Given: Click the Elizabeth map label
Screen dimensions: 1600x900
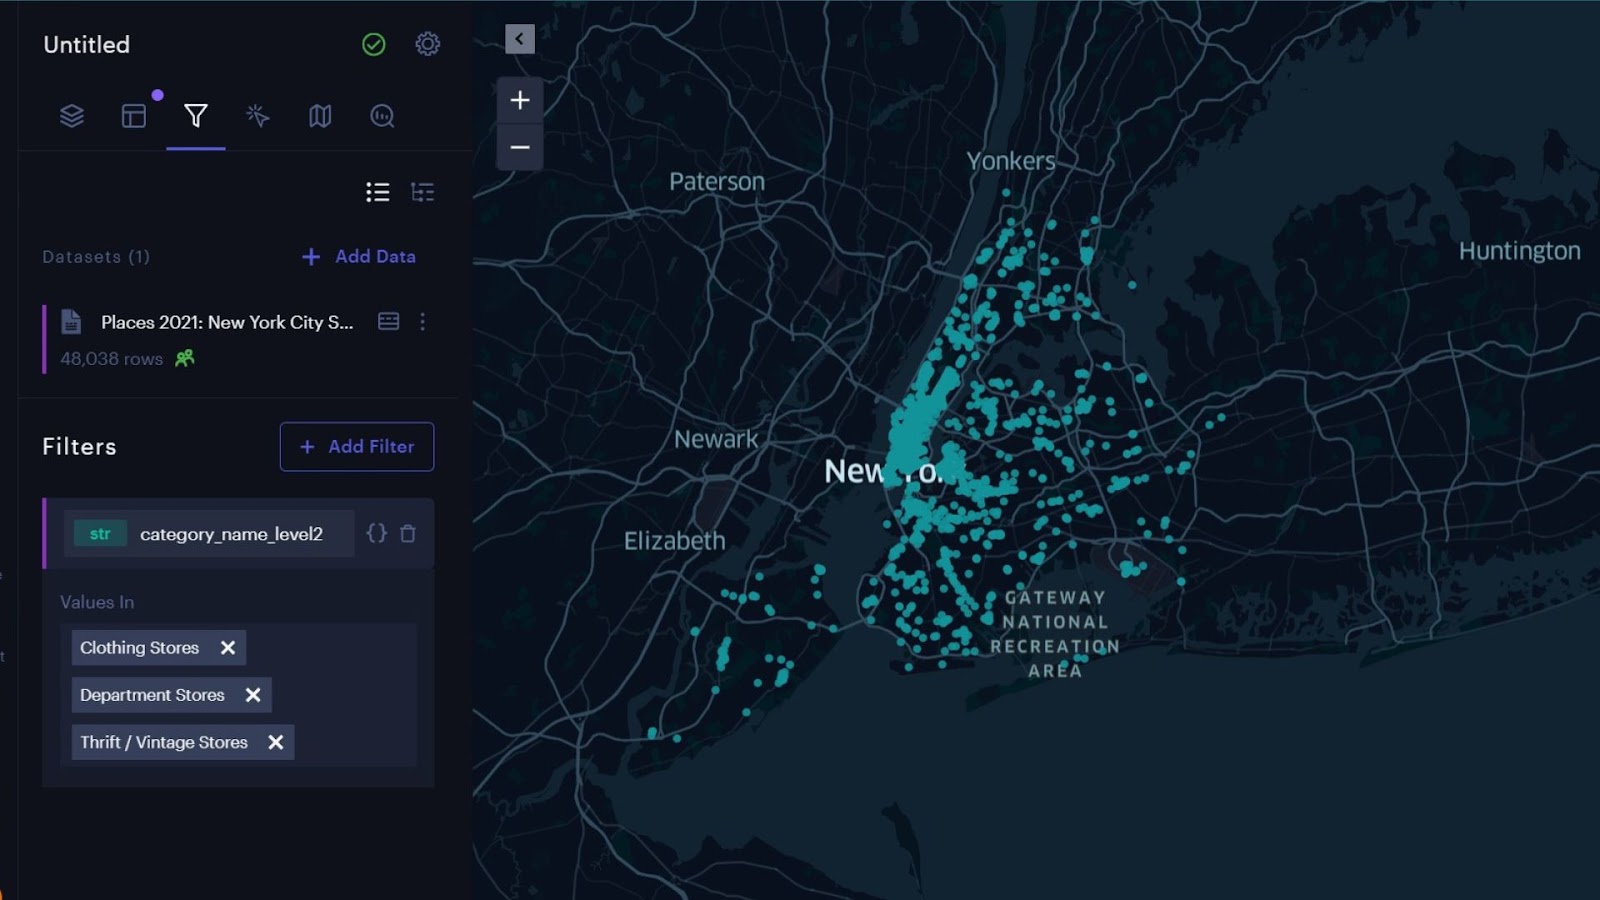Looking at the screenshot, I should (x=675, y=541).
